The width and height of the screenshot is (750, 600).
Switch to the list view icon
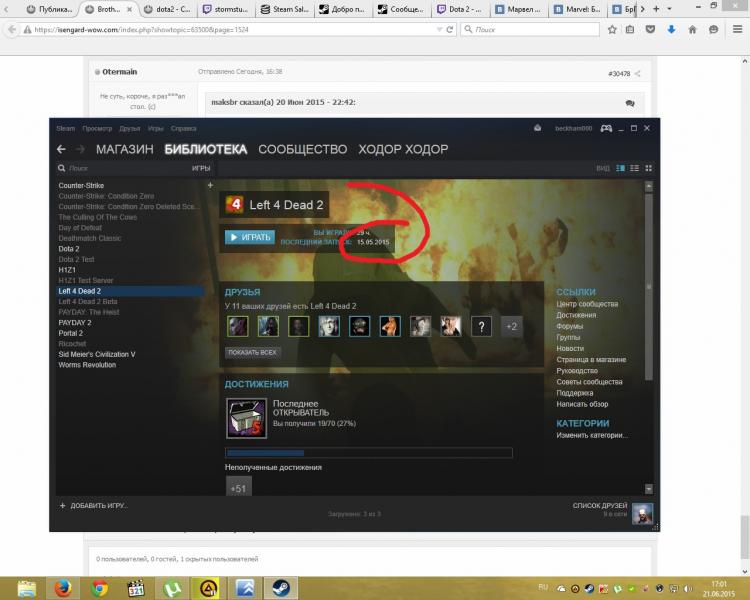pos(634,168)
